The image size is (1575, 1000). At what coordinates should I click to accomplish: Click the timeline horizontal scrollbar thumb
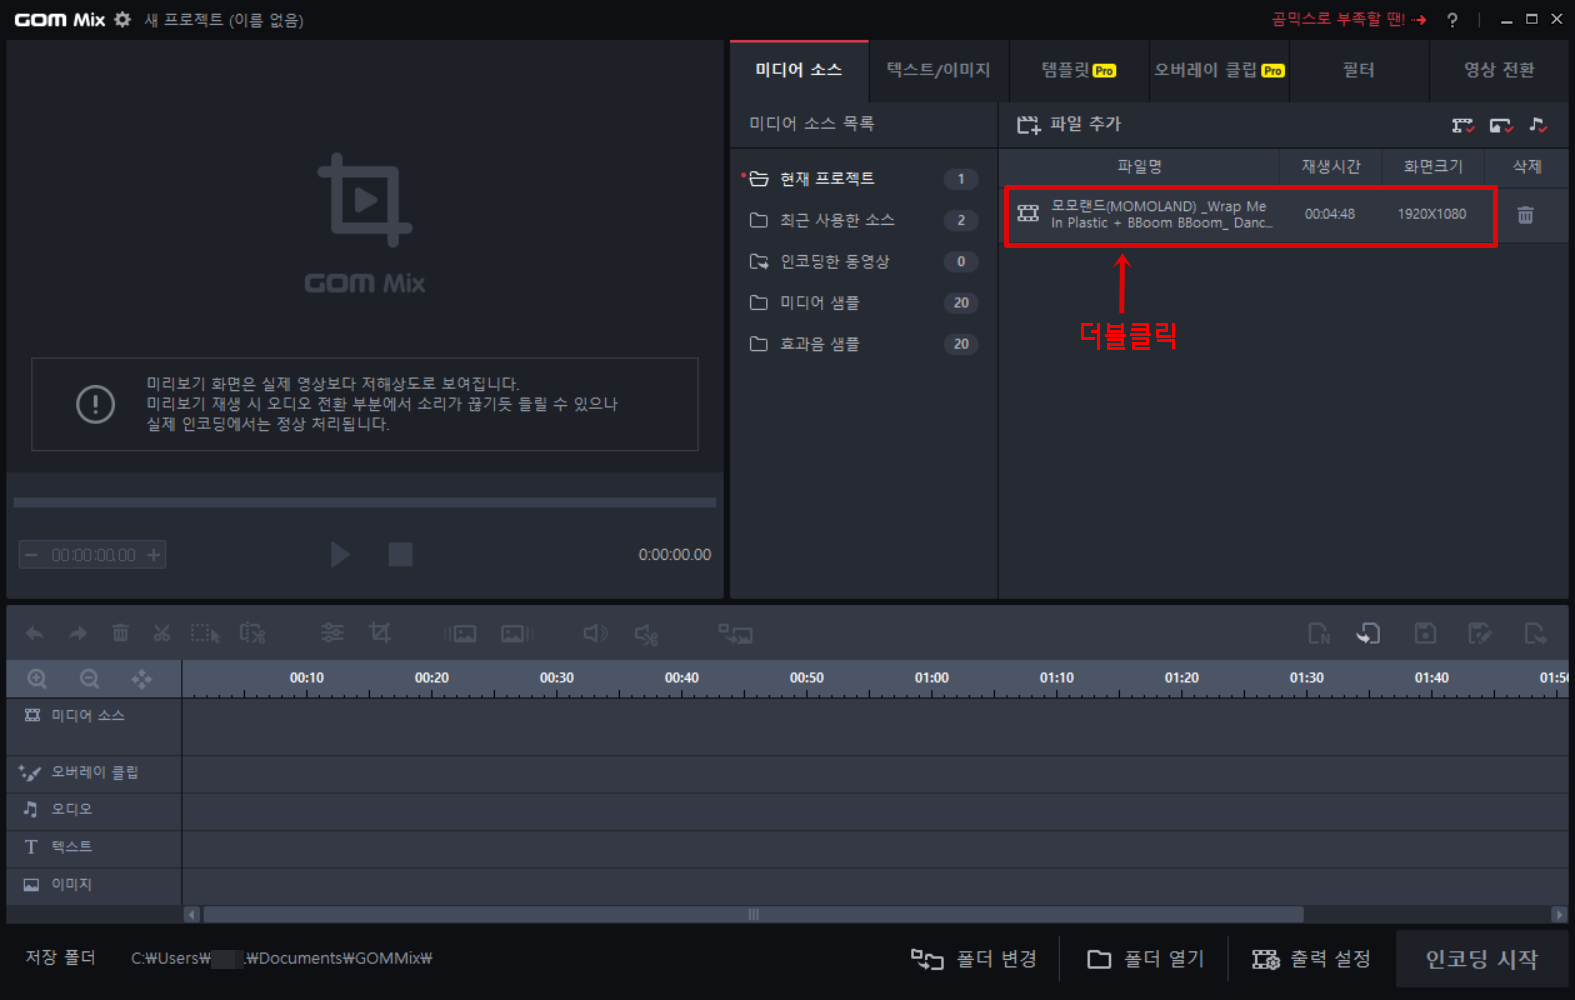753,914
